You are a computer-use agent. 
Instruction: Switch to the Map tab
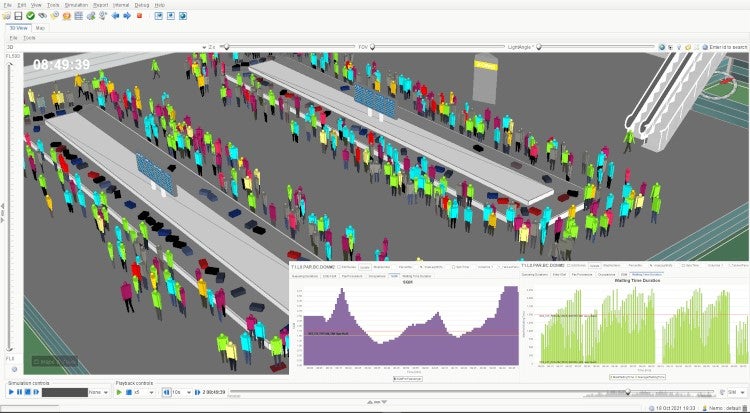(40, 28)
